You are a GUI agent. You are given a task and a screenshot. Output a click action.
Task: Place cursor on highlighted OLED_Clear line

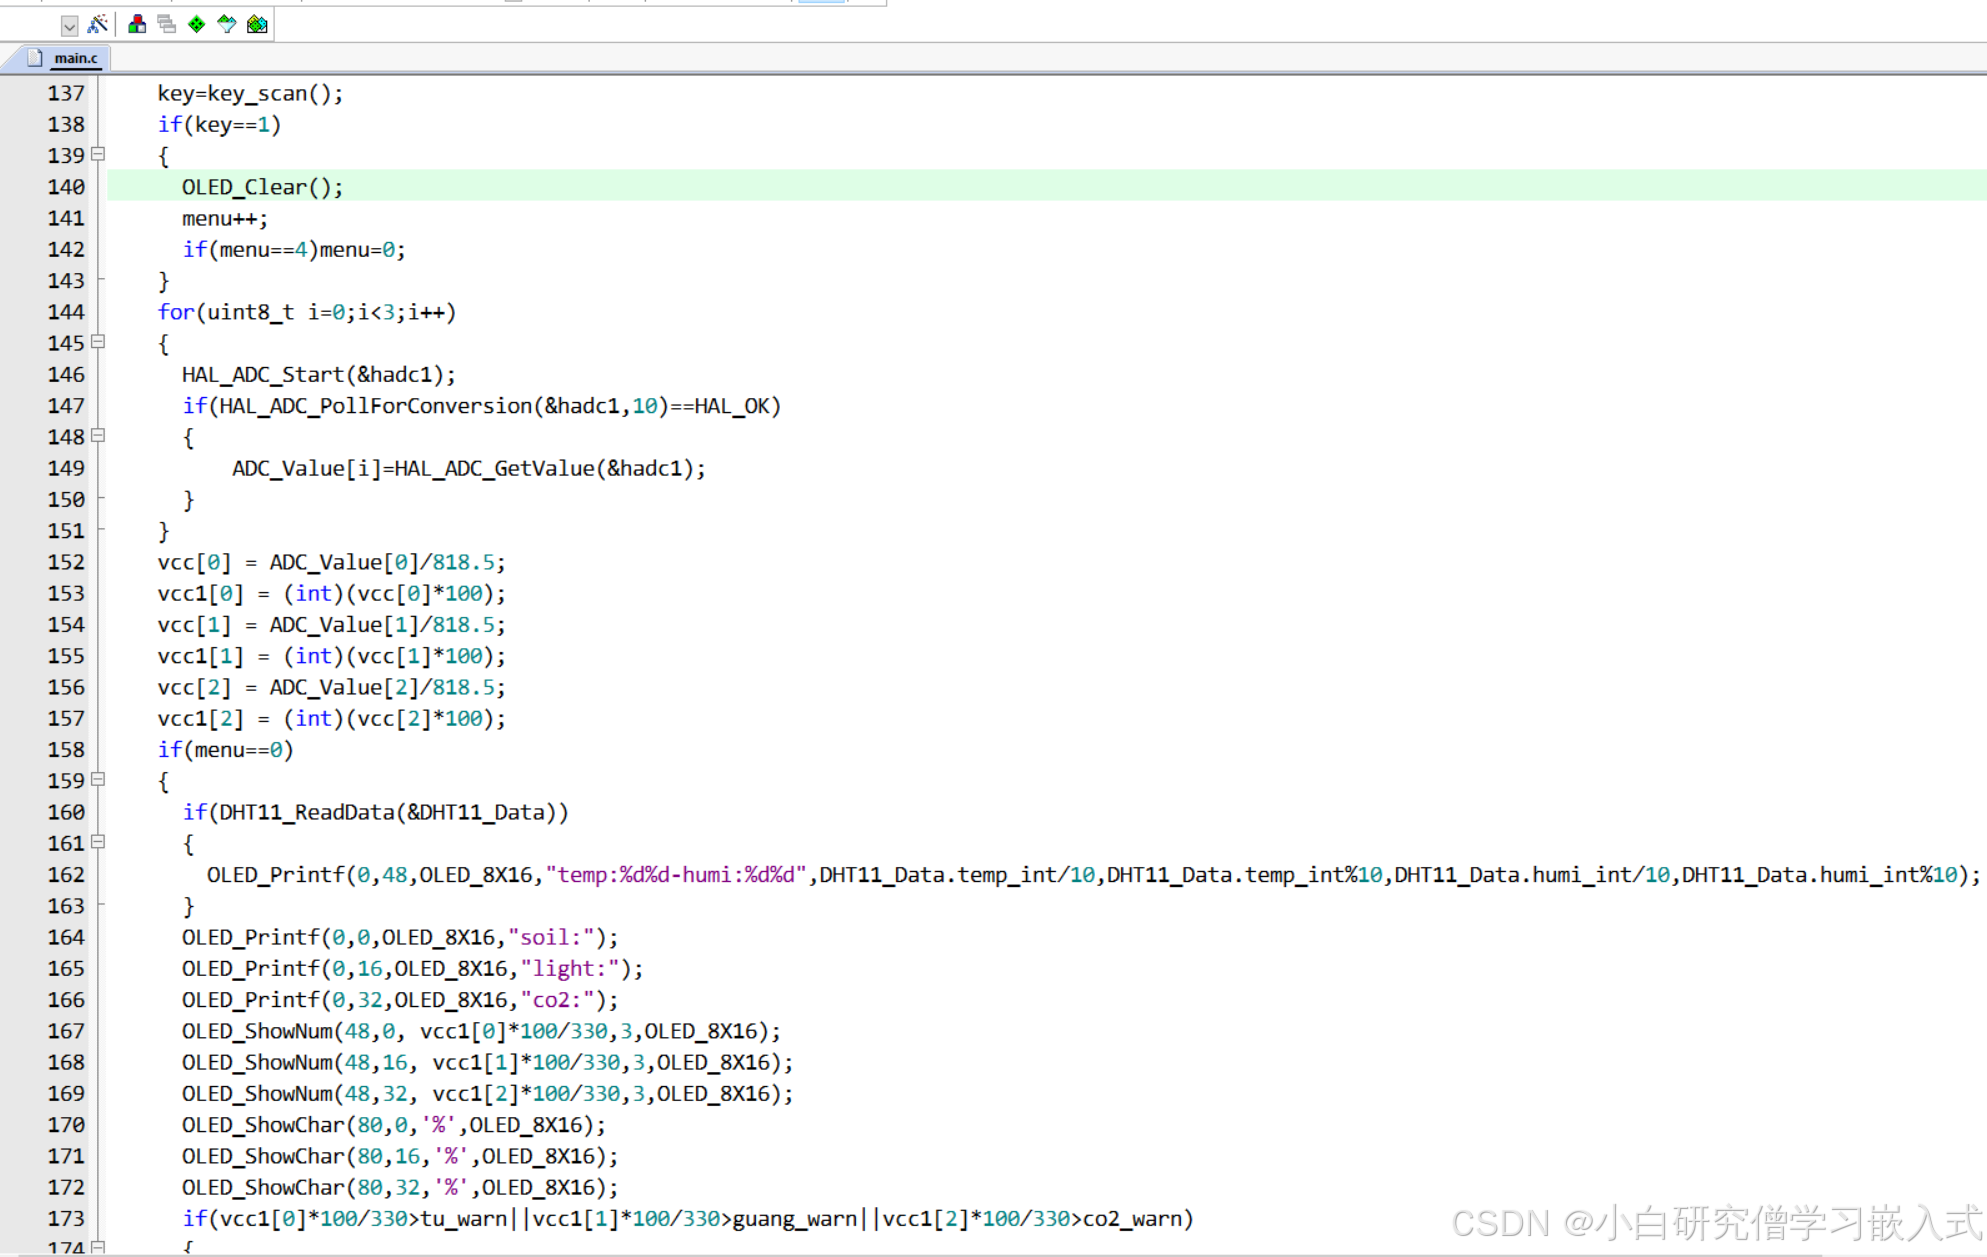click(262, 187)
